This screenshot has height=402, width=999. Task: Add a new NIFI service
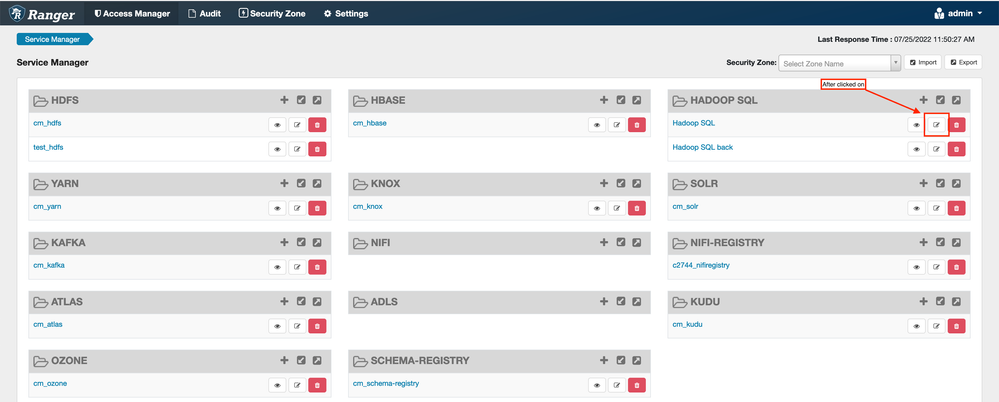(604, 243)
